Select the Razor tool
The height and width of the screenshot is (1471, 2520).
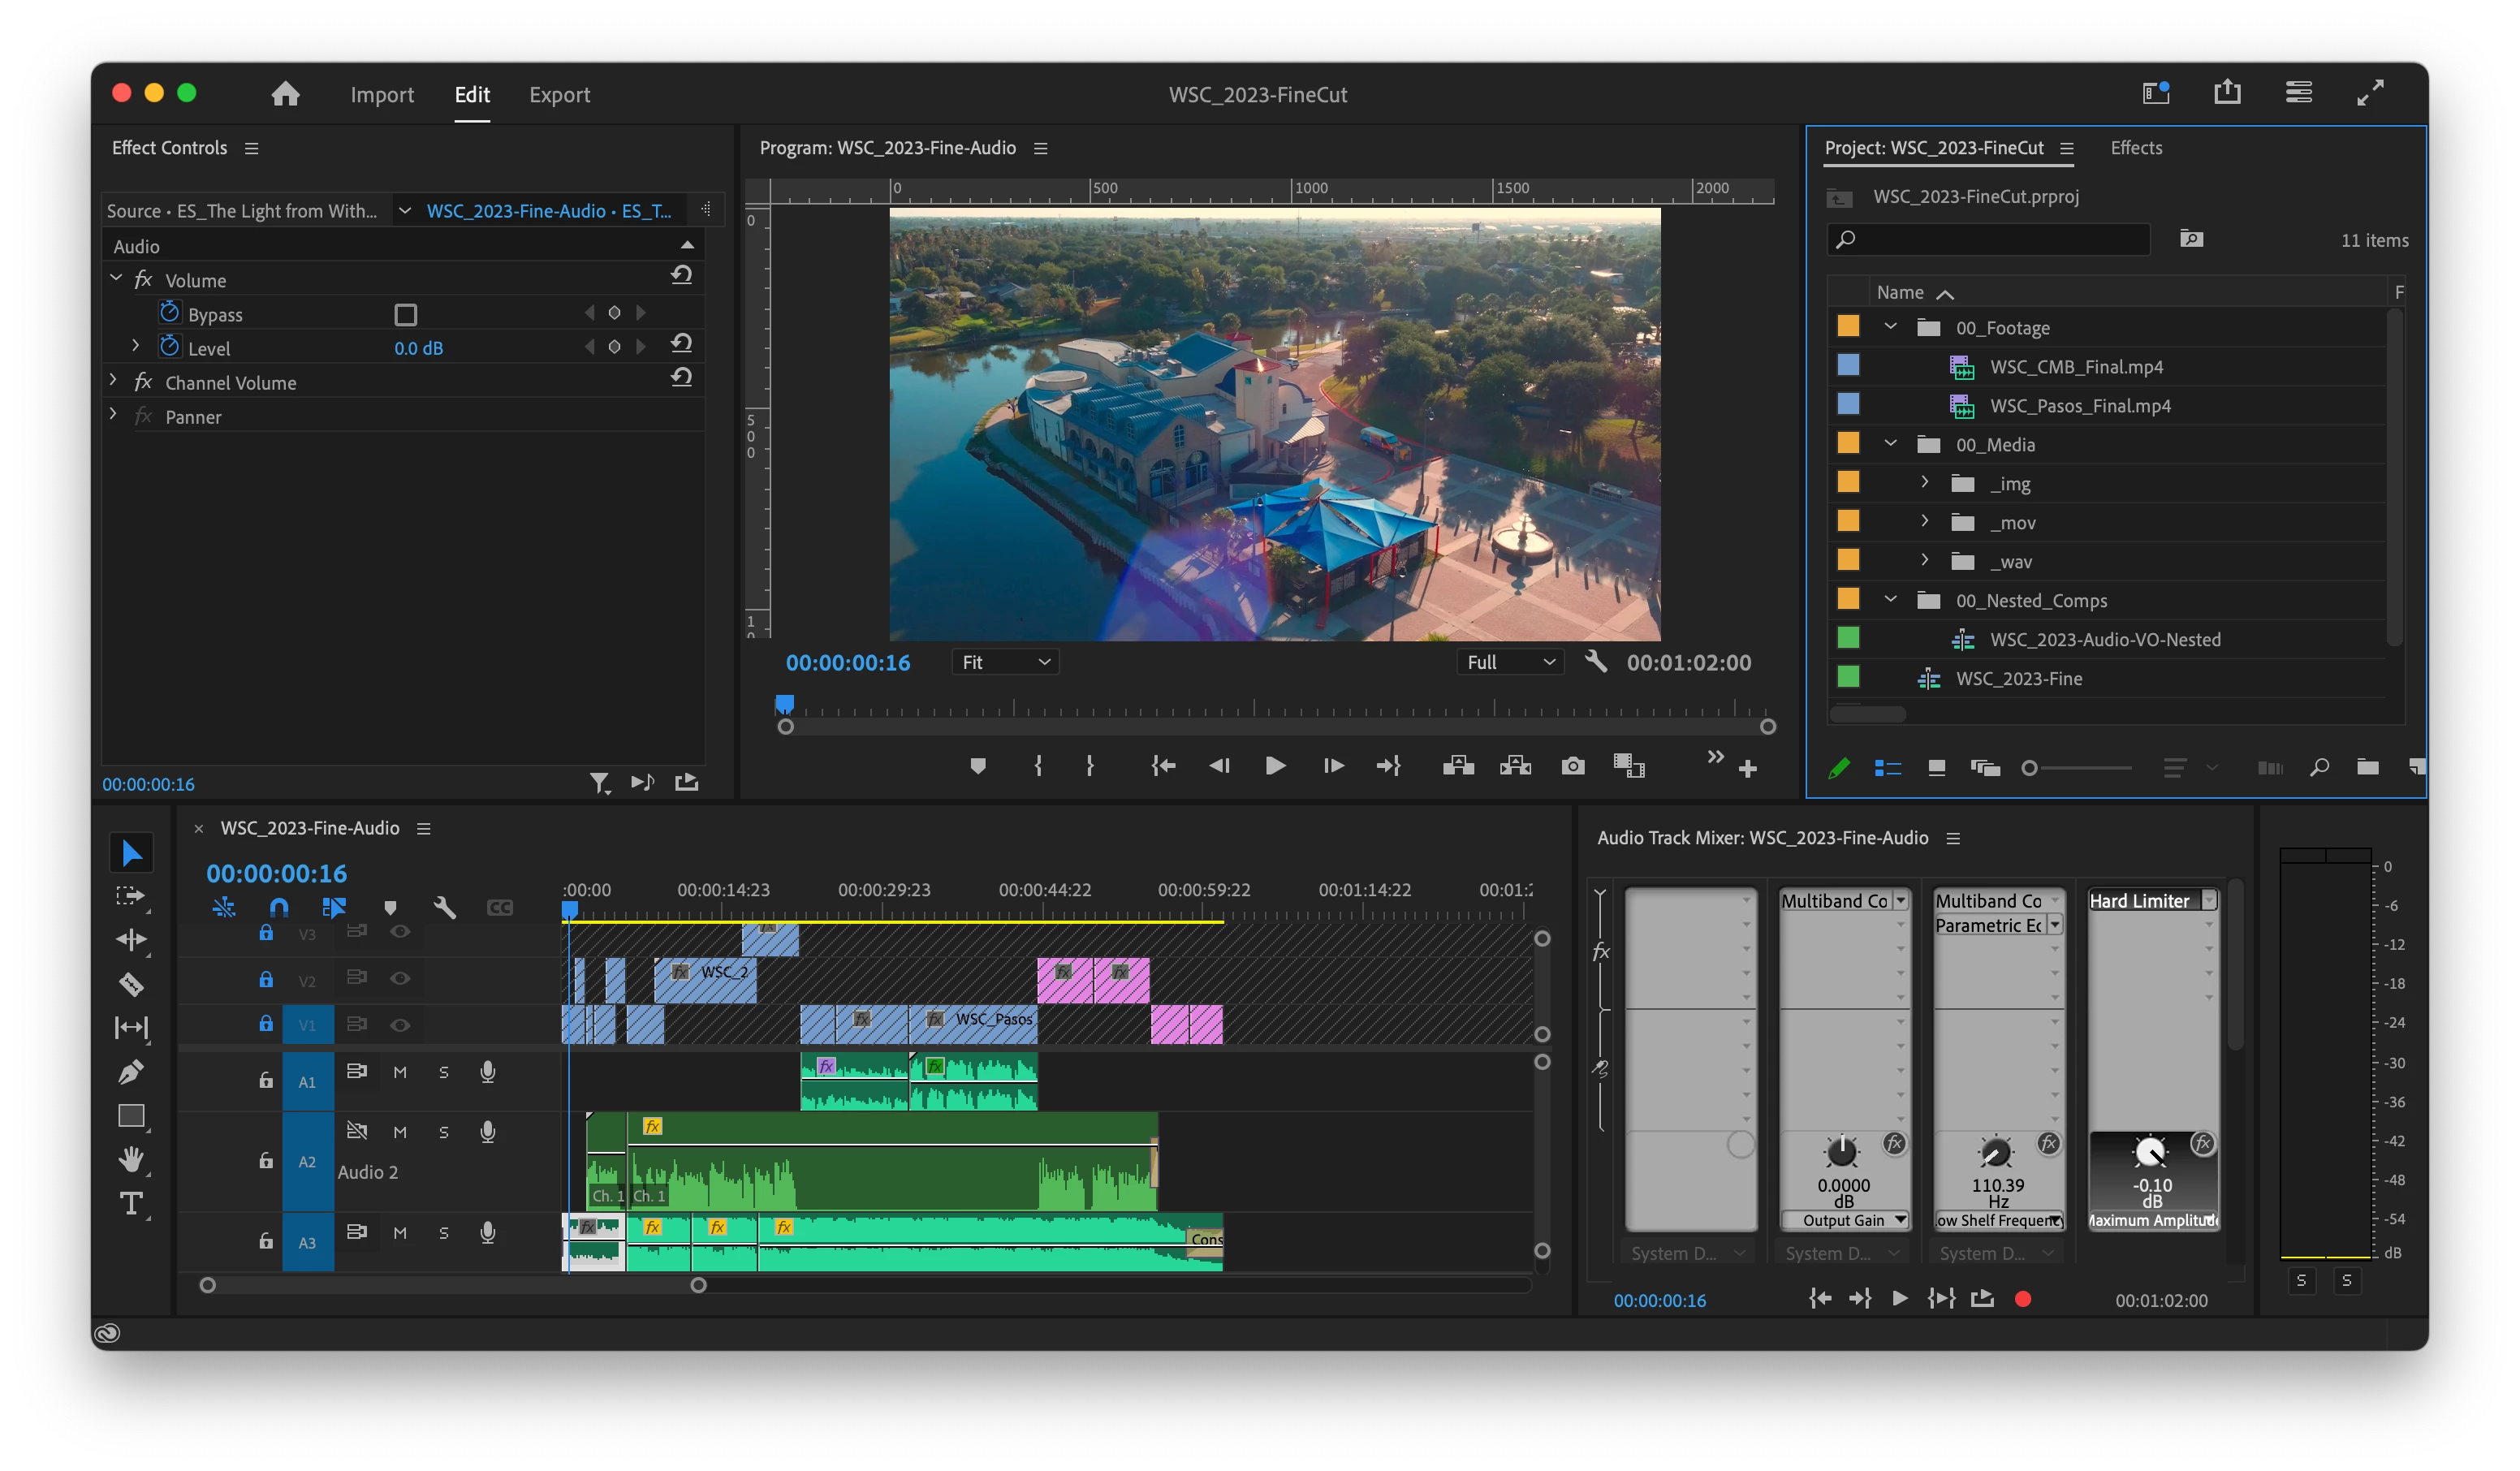131,984
